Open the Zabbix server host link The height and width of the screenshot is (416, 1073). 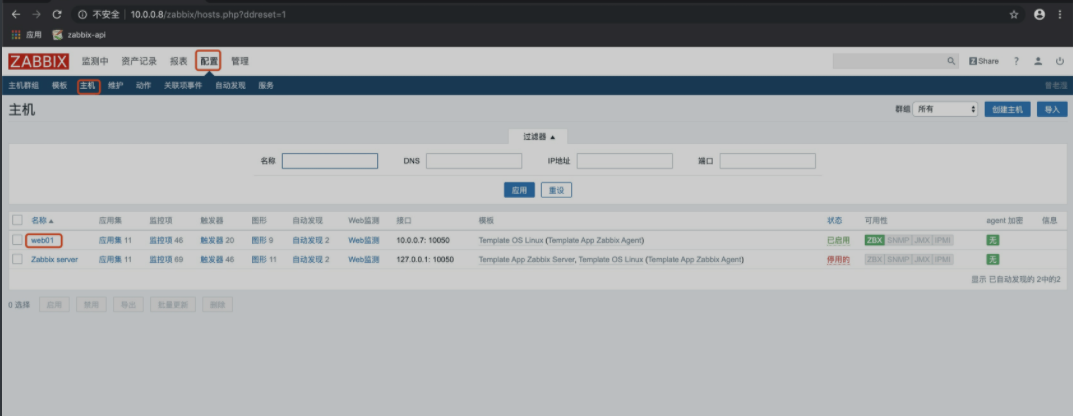pyautogui.click(x=55, y=259)
